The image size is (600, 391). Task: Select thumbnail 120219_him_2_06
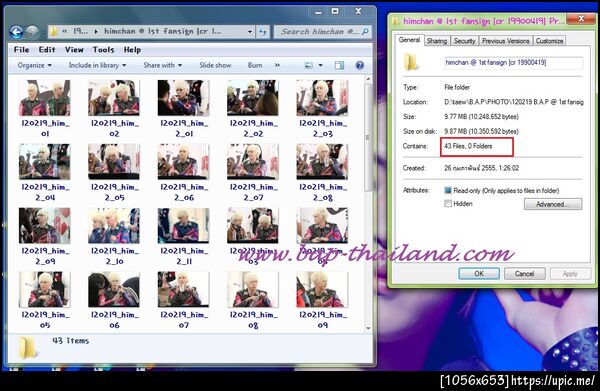point(184,162)
